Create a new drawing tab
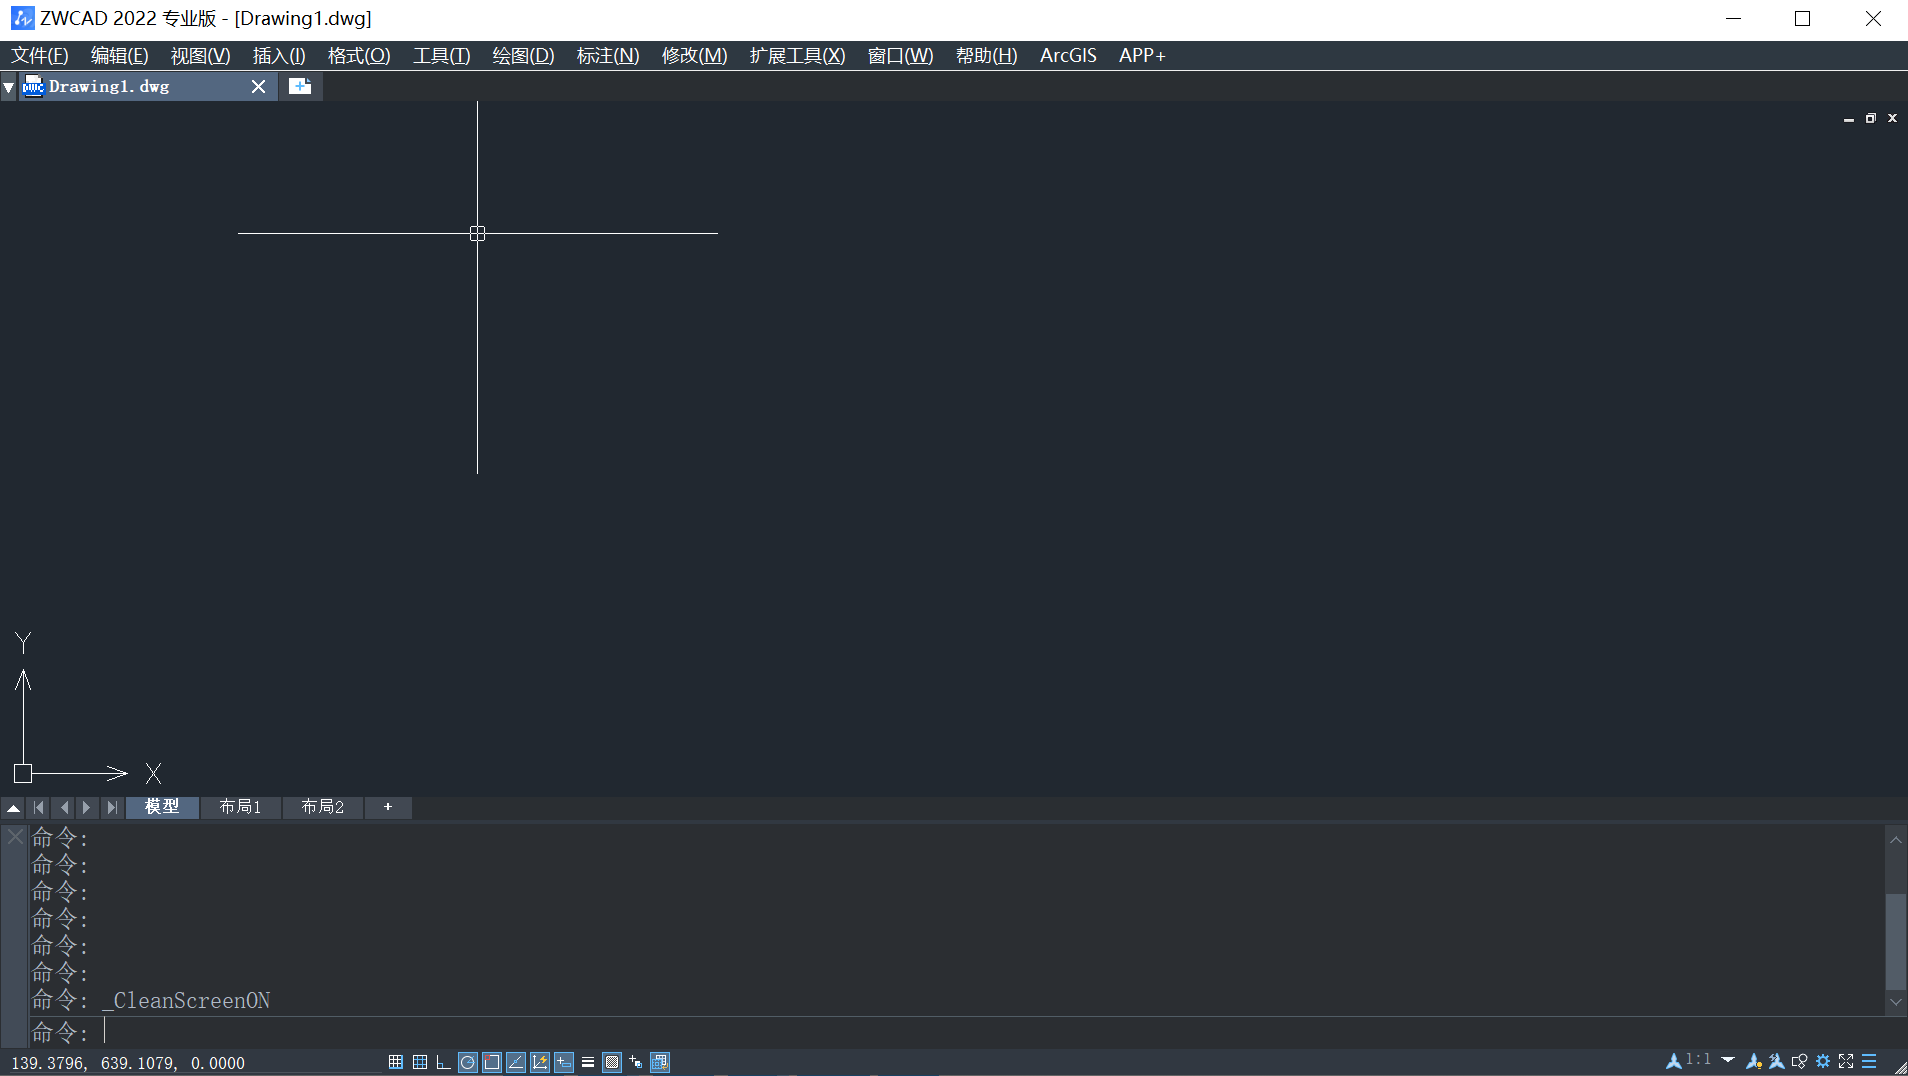This screenshot has width=1908, height=1076. (x=300, y=86)
